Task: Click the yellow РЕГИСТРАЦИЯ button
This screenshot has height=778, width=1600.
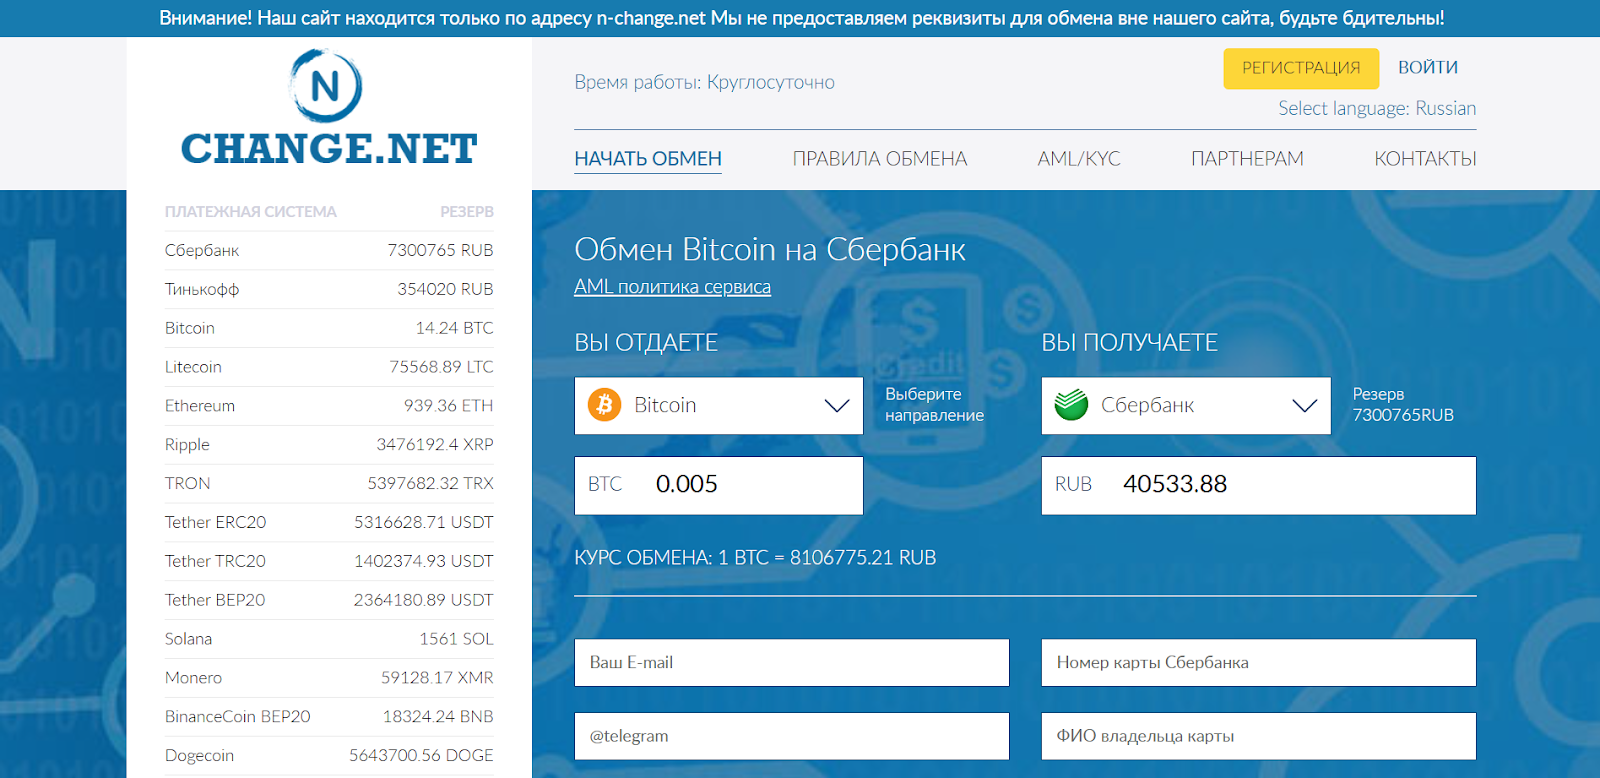Action: [1301, 68]
